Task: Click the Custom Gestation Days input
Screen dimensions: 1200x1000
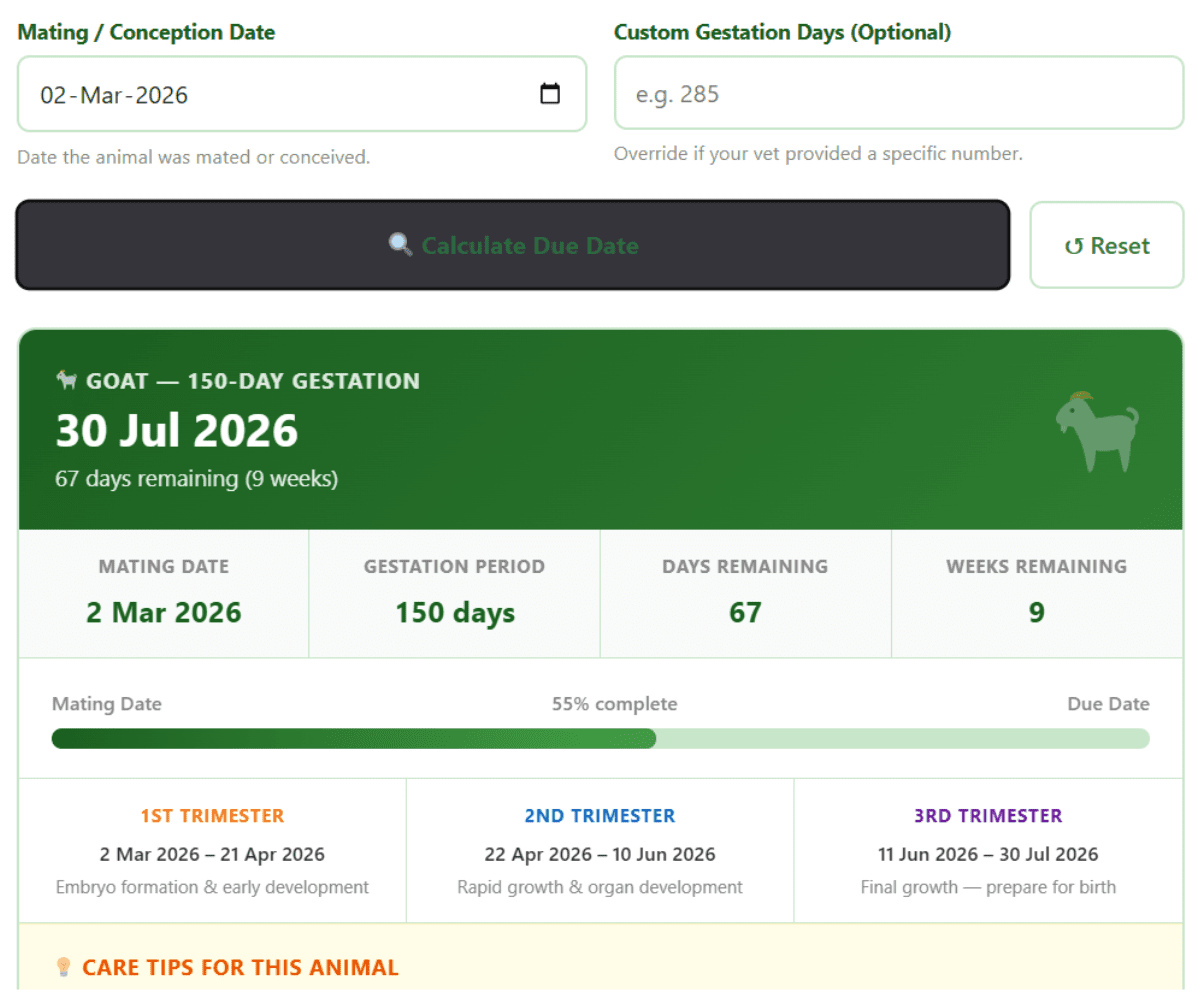Action: point(899,93)
